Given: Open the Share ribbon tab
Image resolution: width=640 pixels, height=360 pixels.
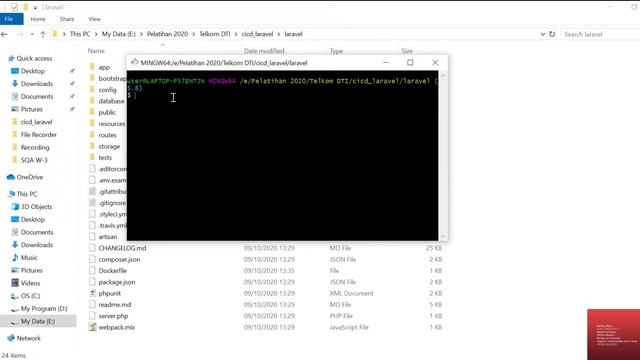Looking at the screenshot, I should 67,19.
